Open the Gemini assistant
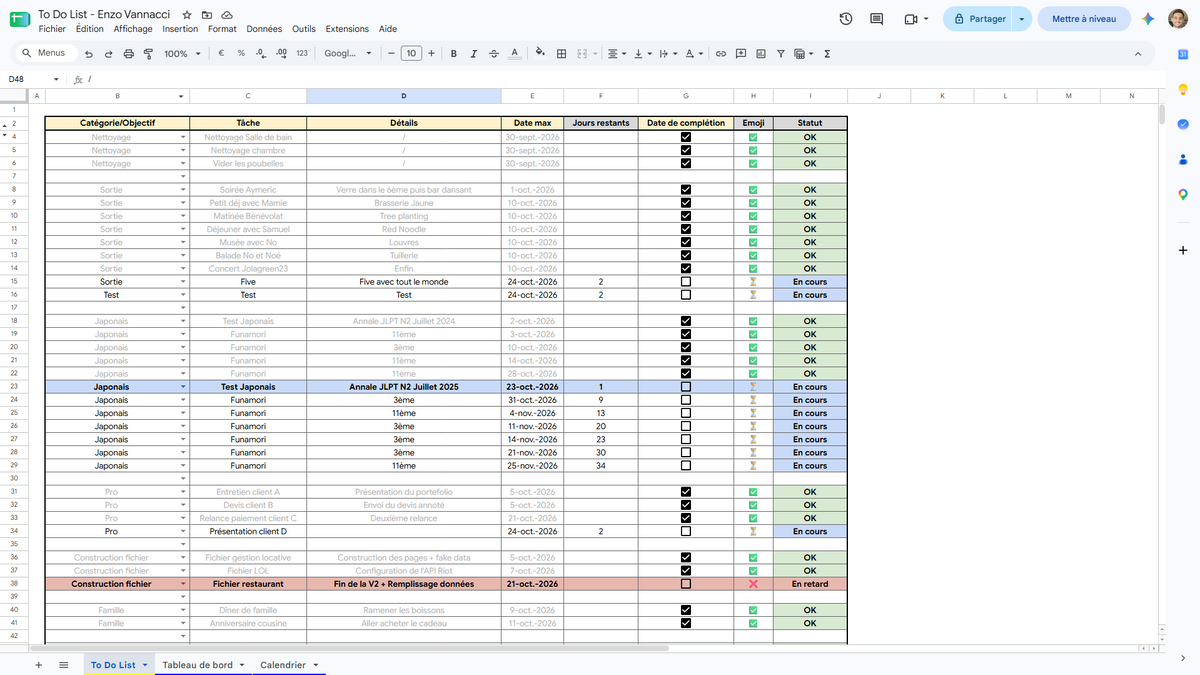The height and width of the screenshot is (675, 1200). (x=1148, y=19)
